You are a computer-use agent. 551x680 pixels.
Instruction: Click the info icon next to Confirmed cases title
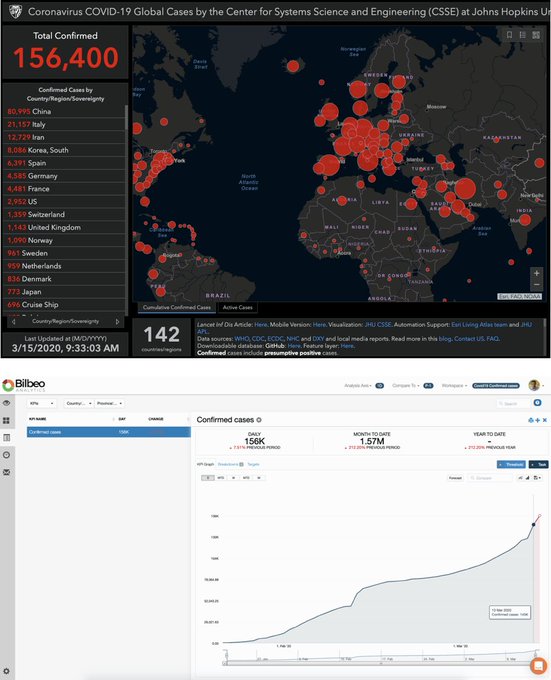pos(259,420)
